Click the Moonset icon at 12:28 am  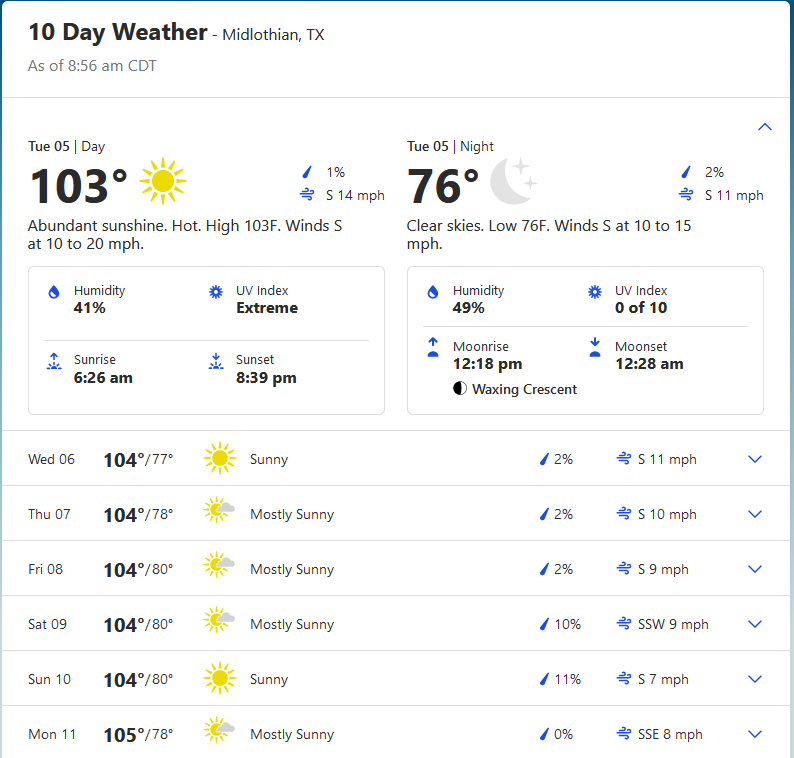tap(595, 347)
